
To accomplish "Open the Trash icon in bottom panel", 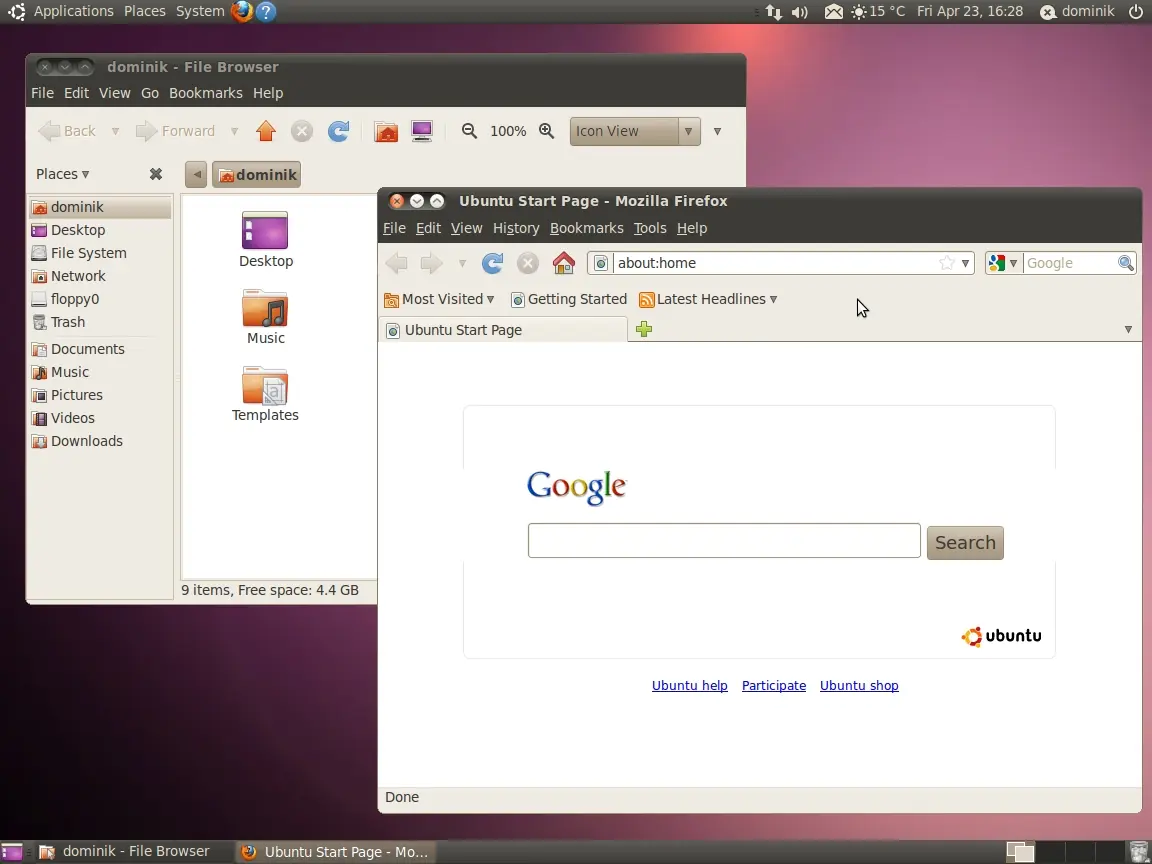I will 1138,852.
